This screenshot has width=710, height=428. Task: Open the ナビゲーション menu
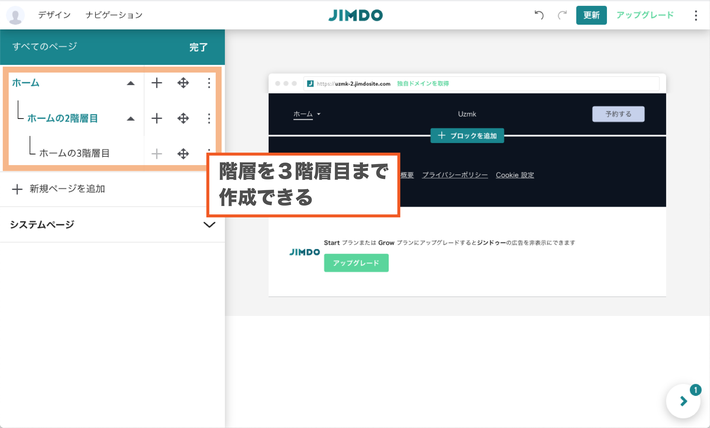coord(114,15)
